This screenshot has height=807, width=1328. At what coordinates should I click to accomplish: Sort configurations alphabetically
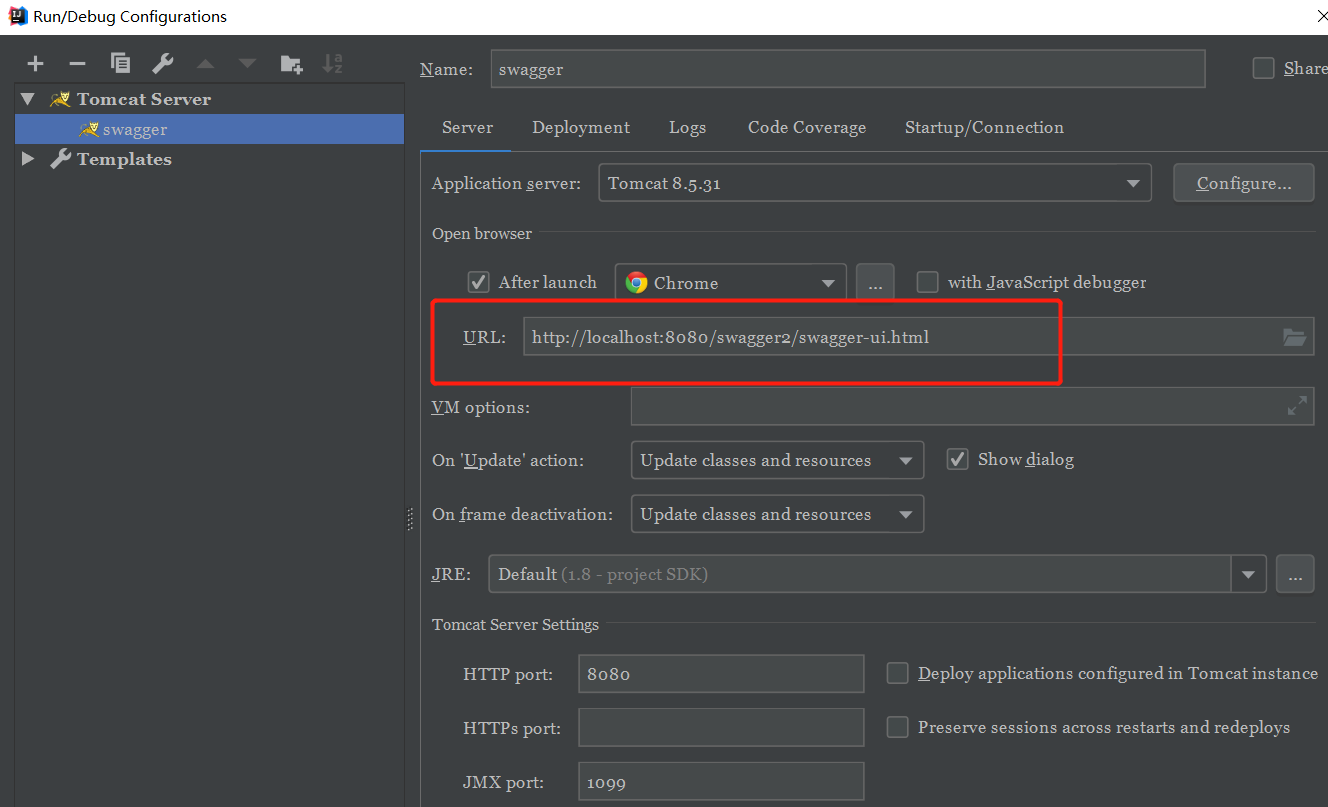(332, 64)
